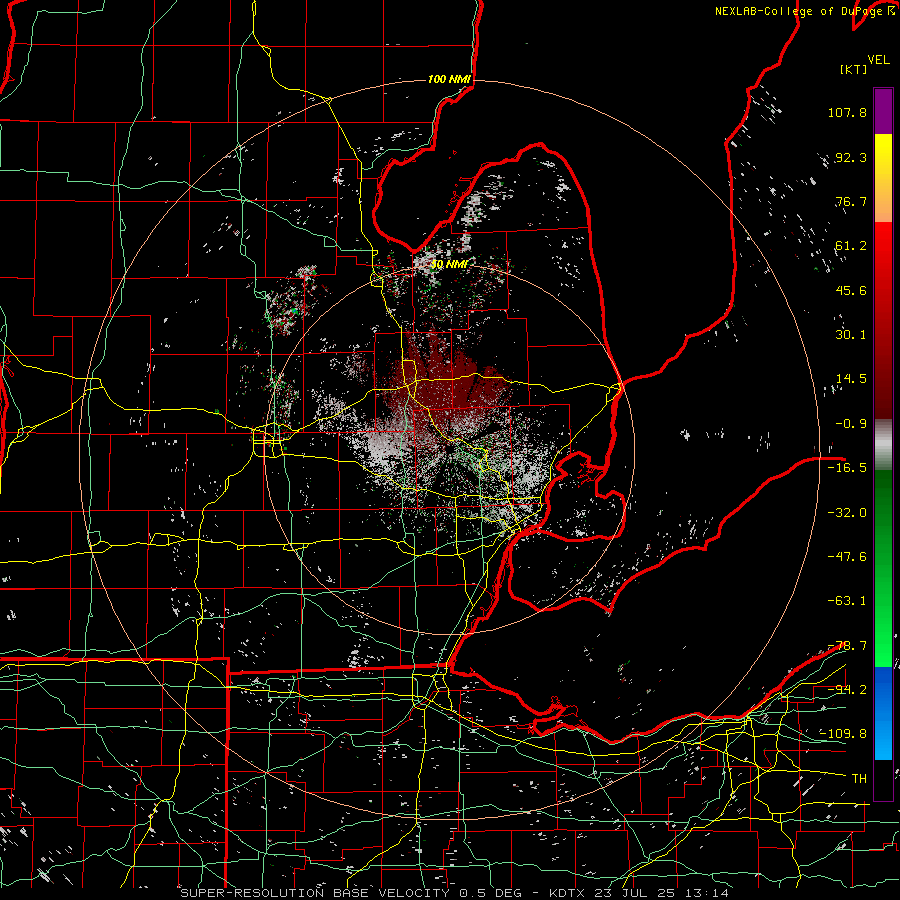
Task: Select the 107.8 velocity scale value
Action: [847, 112]
